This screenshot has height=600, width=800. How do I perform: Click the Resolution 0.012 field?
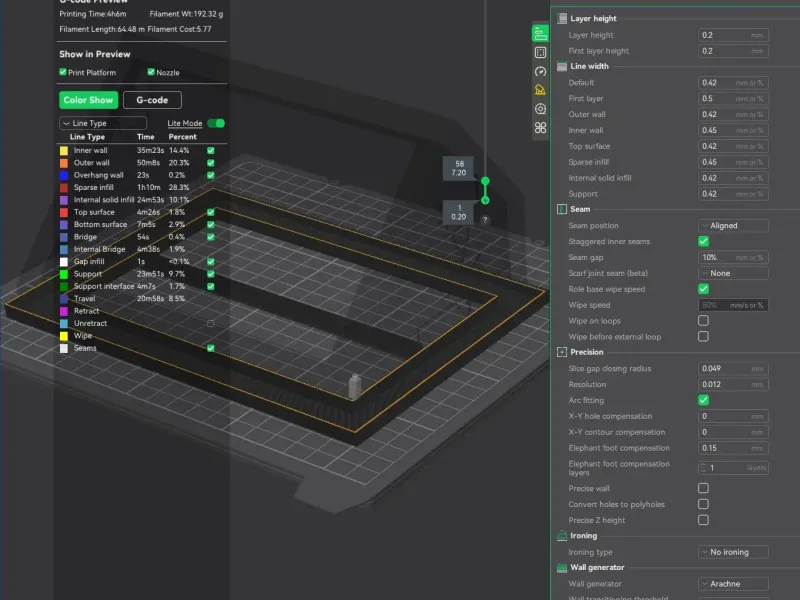(x=733, y=384)
